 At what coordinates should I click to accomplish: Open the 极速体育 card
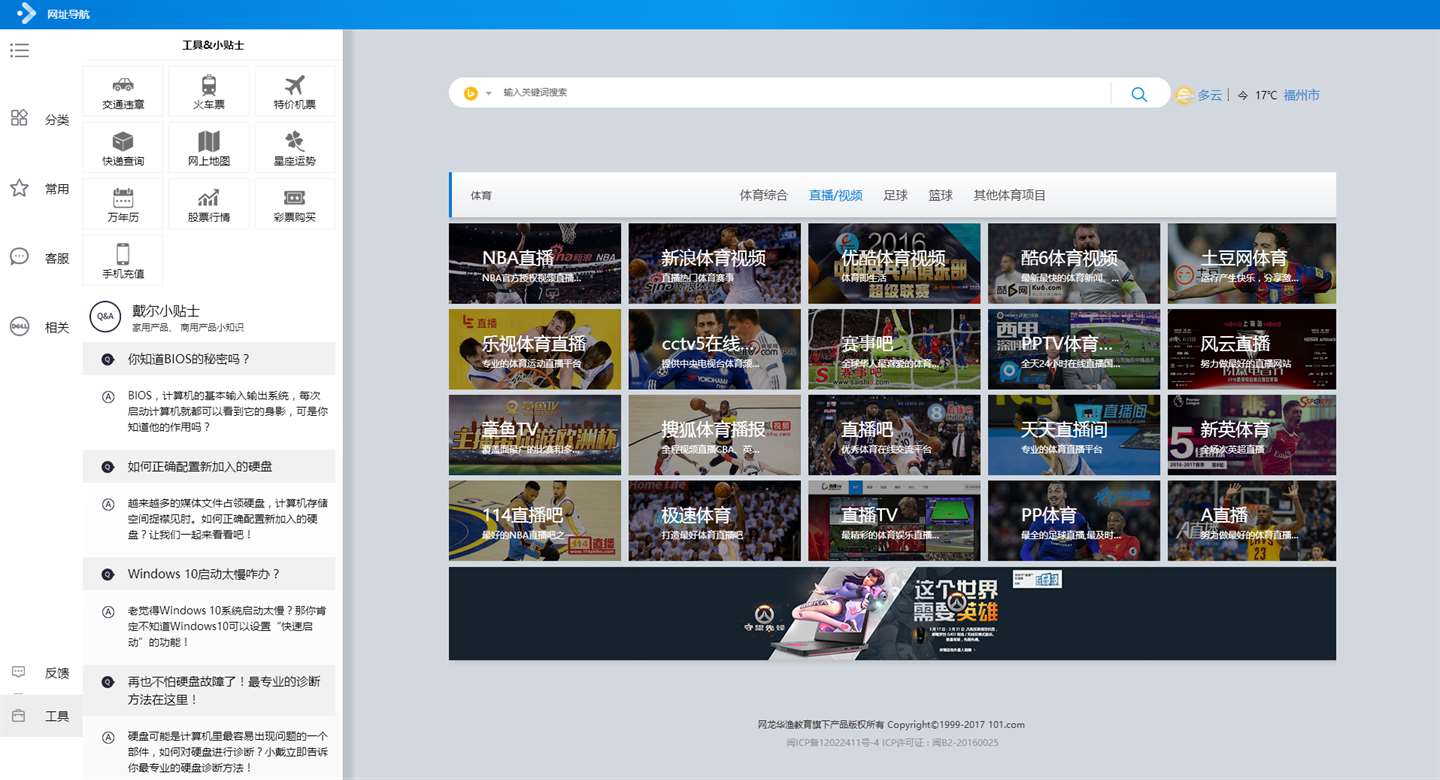tap(715, 521)
